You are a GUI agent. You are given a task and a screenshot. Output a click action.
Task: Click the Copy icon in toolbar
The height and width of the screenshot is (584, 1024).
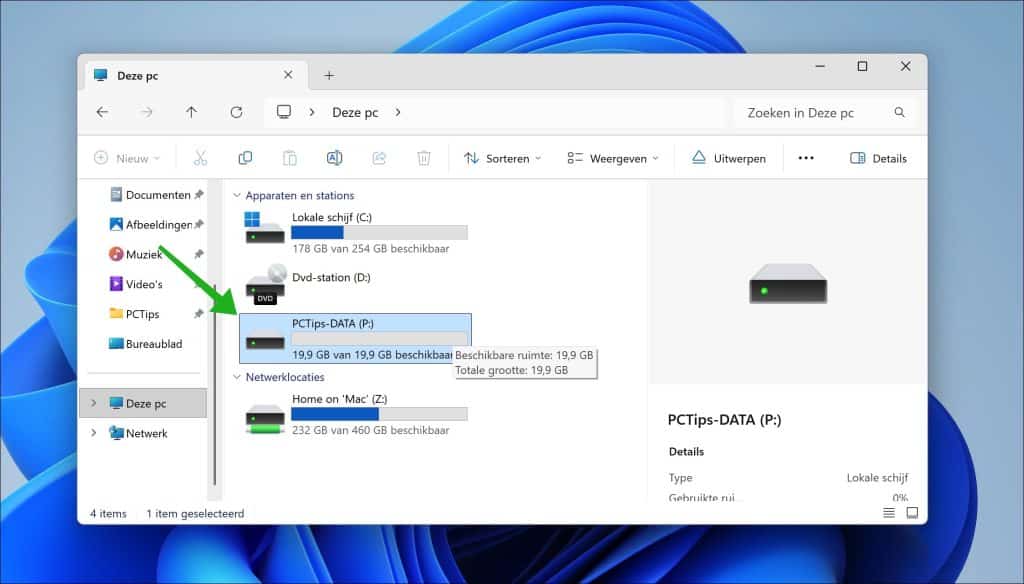click(245, 158)
